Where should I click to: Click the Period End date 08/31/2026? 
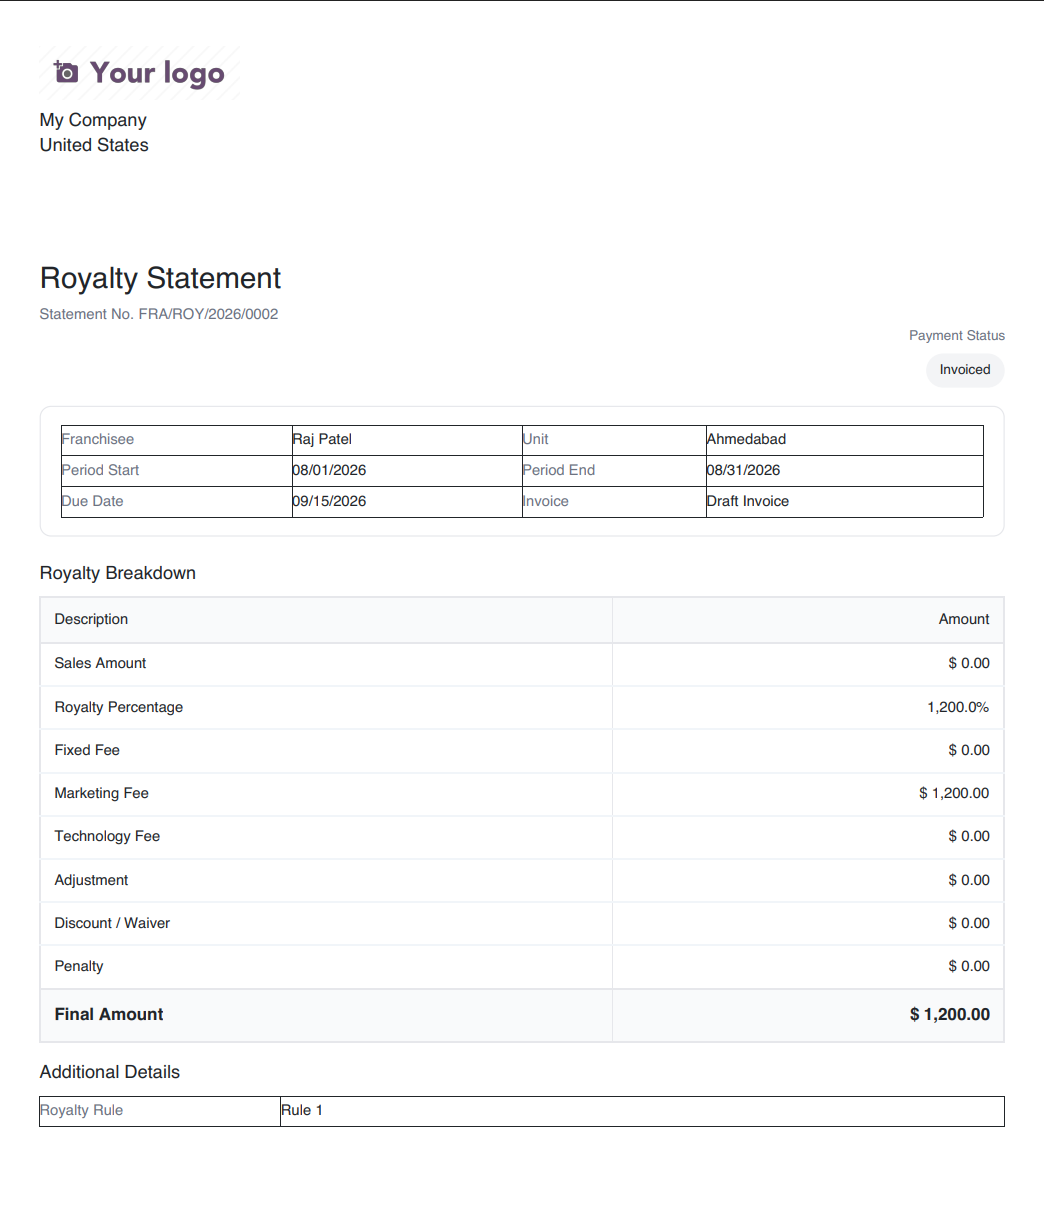pyautogui.click(x=744, y=470)
